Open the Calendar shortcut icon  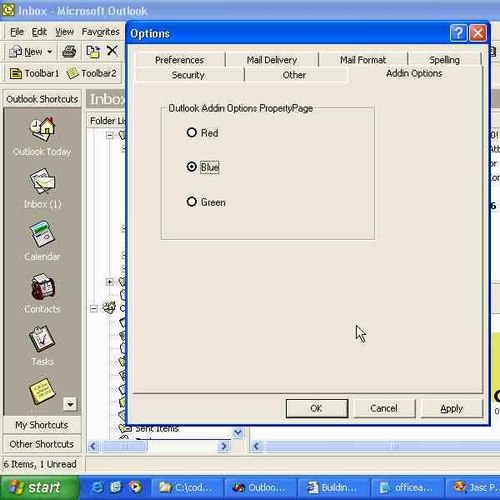point(42,234)
